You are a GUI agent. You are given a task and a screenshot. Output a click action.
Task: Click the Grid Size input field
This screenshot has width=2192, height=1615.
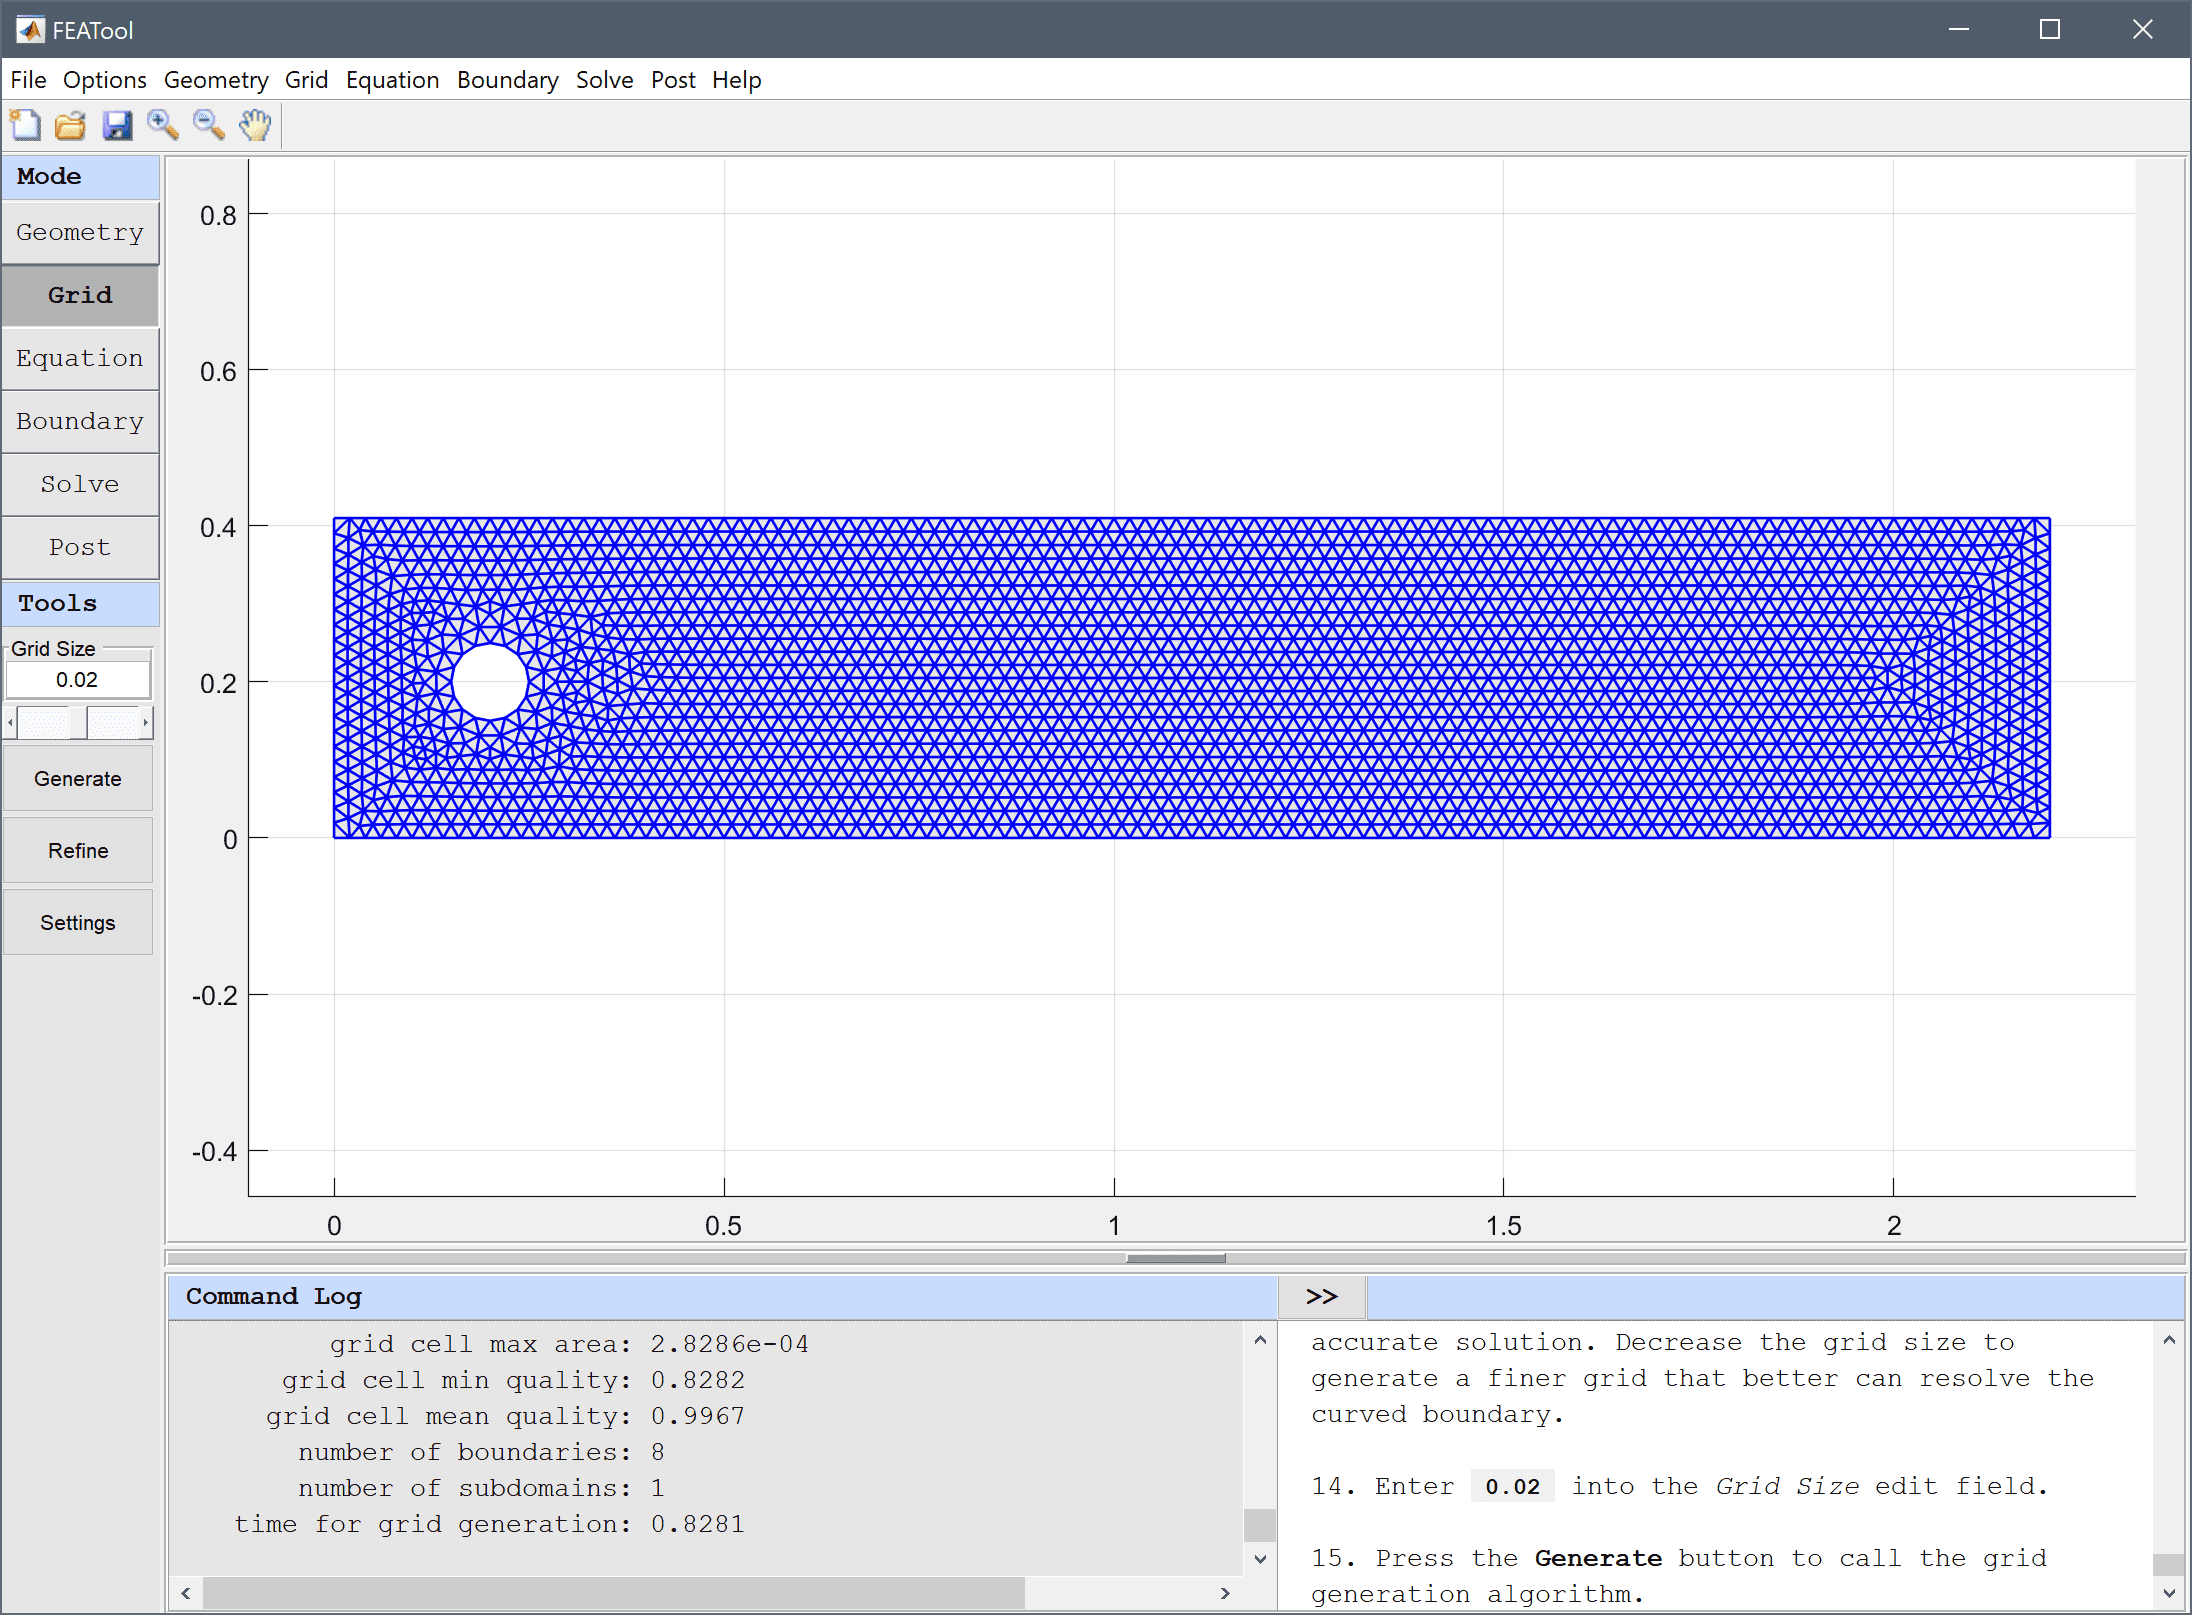78,680
